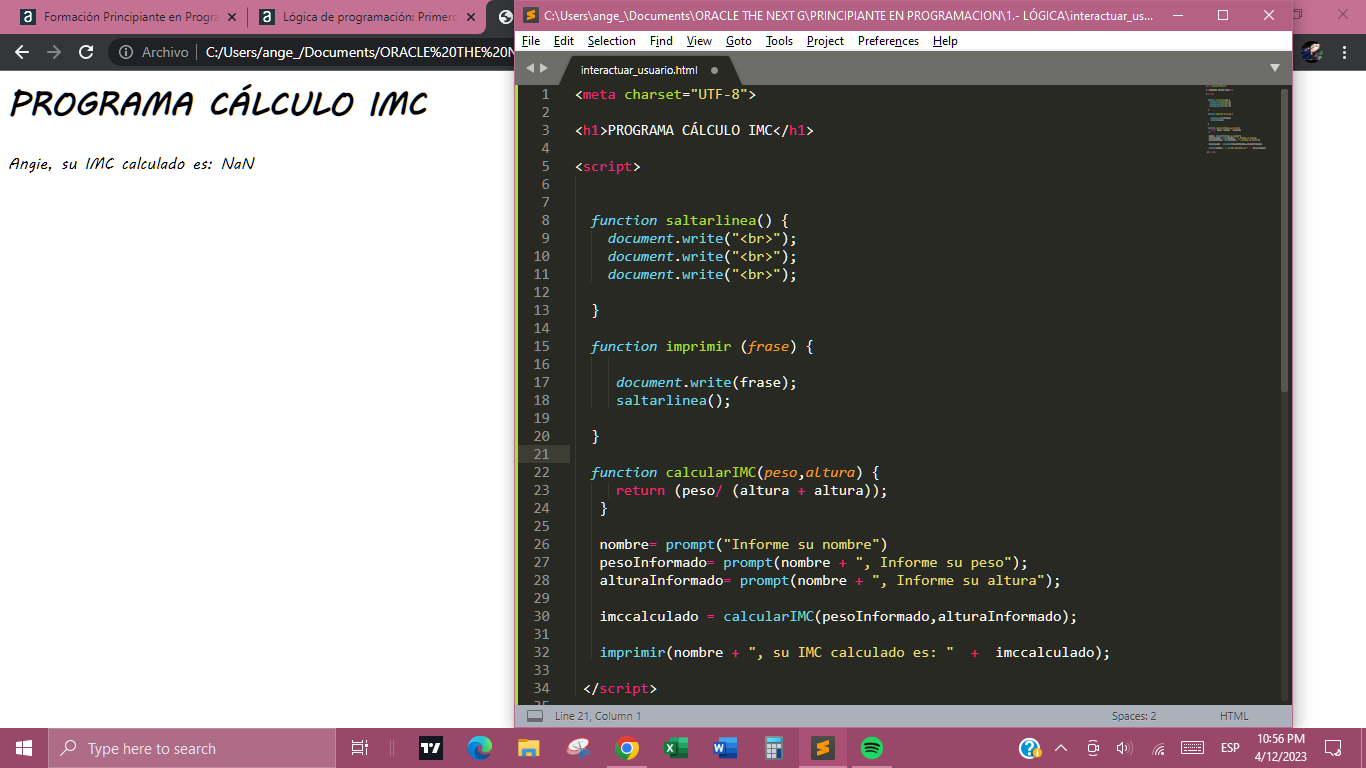Click the pesoInformado variable on line 27
Viewport: 1366px width, 768px height.
point(653,562)
